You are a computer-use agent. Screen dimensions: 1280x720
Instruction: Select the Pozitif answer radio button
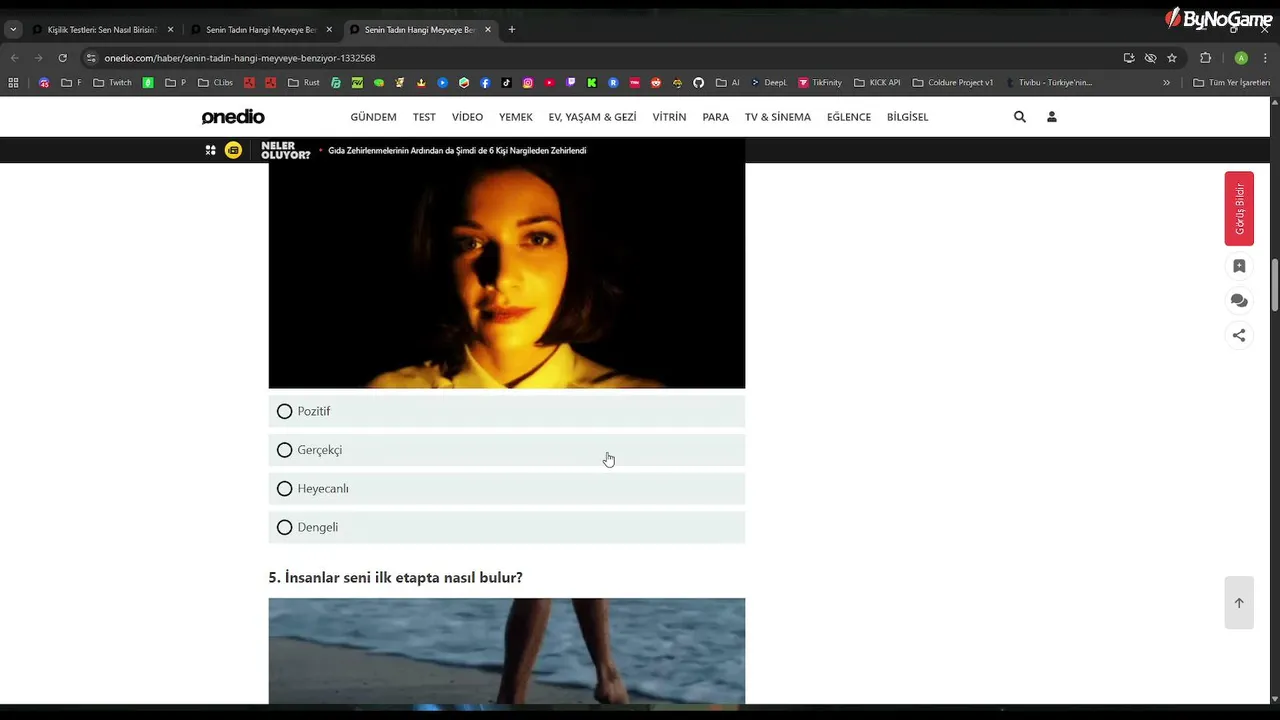[x=285, y=411]
